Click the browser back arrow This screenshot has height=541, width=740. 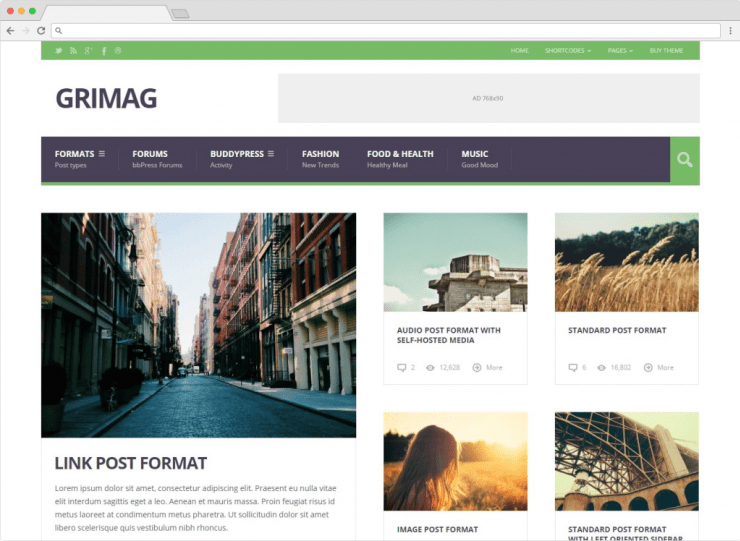[x=11, y=31]
